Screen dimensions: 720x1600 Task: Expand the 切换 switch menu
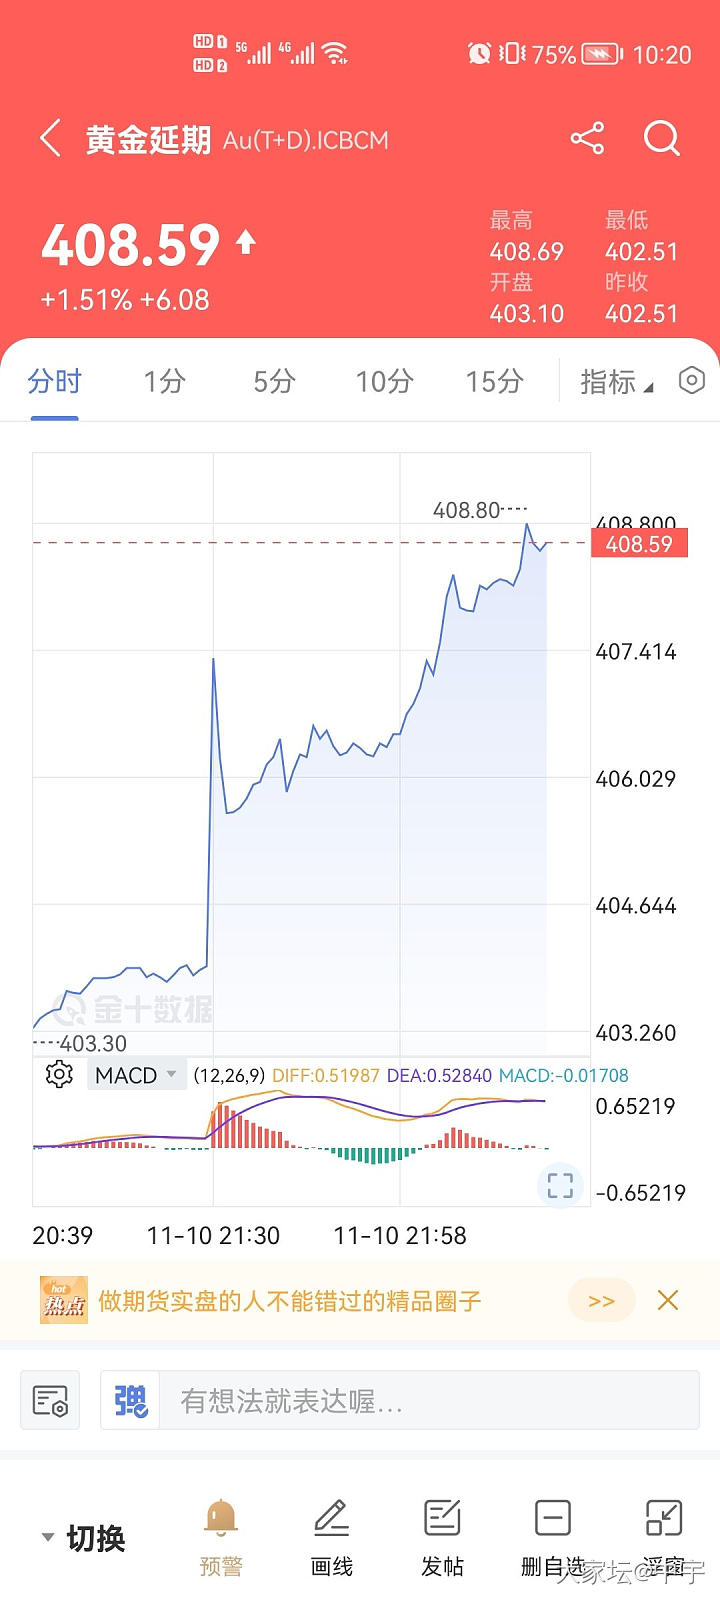pos(84,1538)
